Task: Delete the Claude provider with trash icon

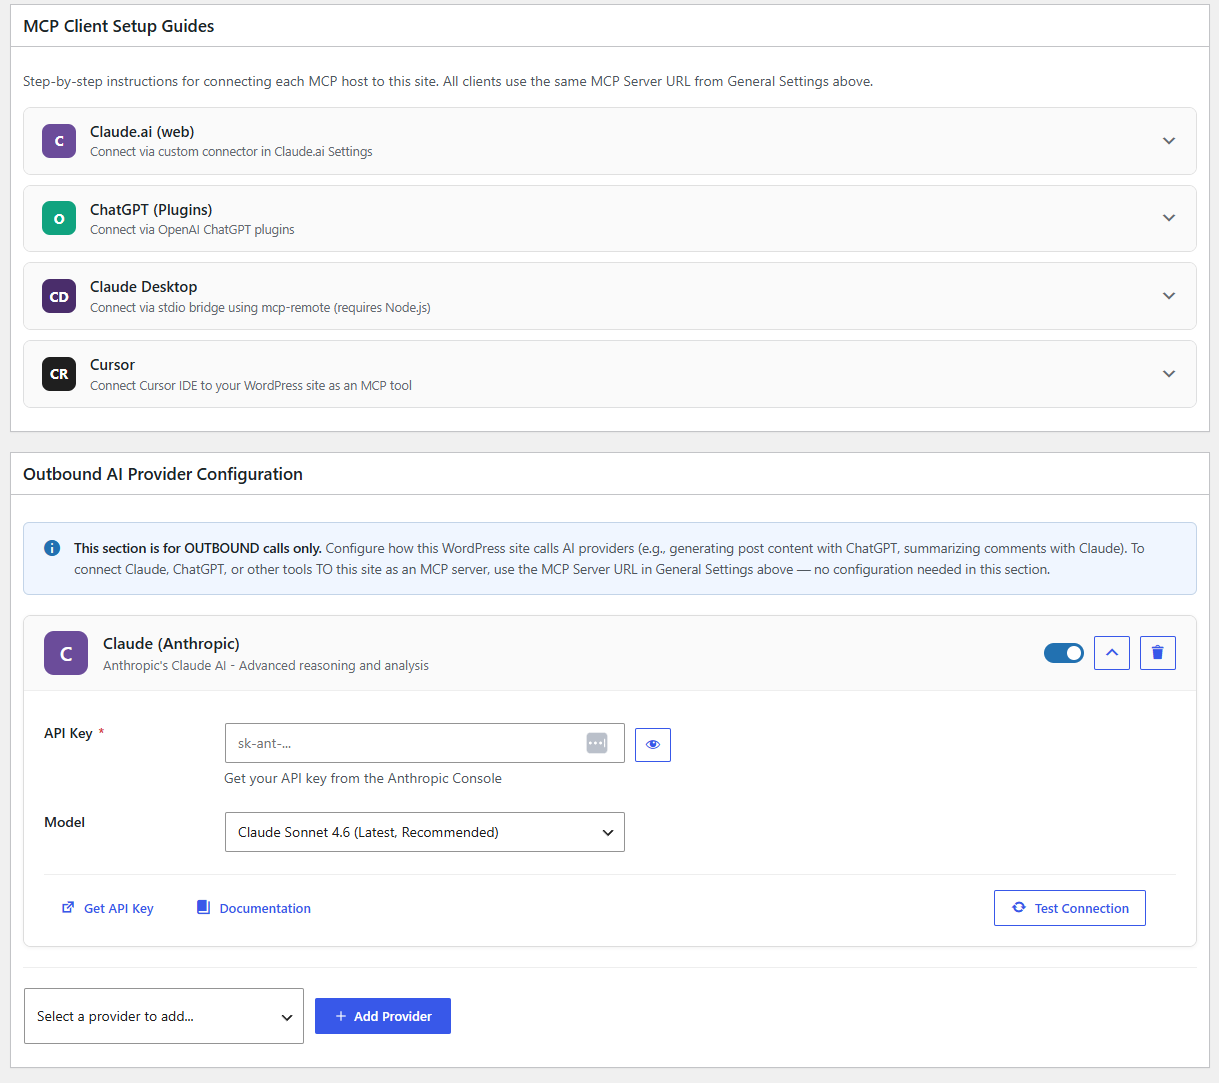Action: tap(1158, 653)
